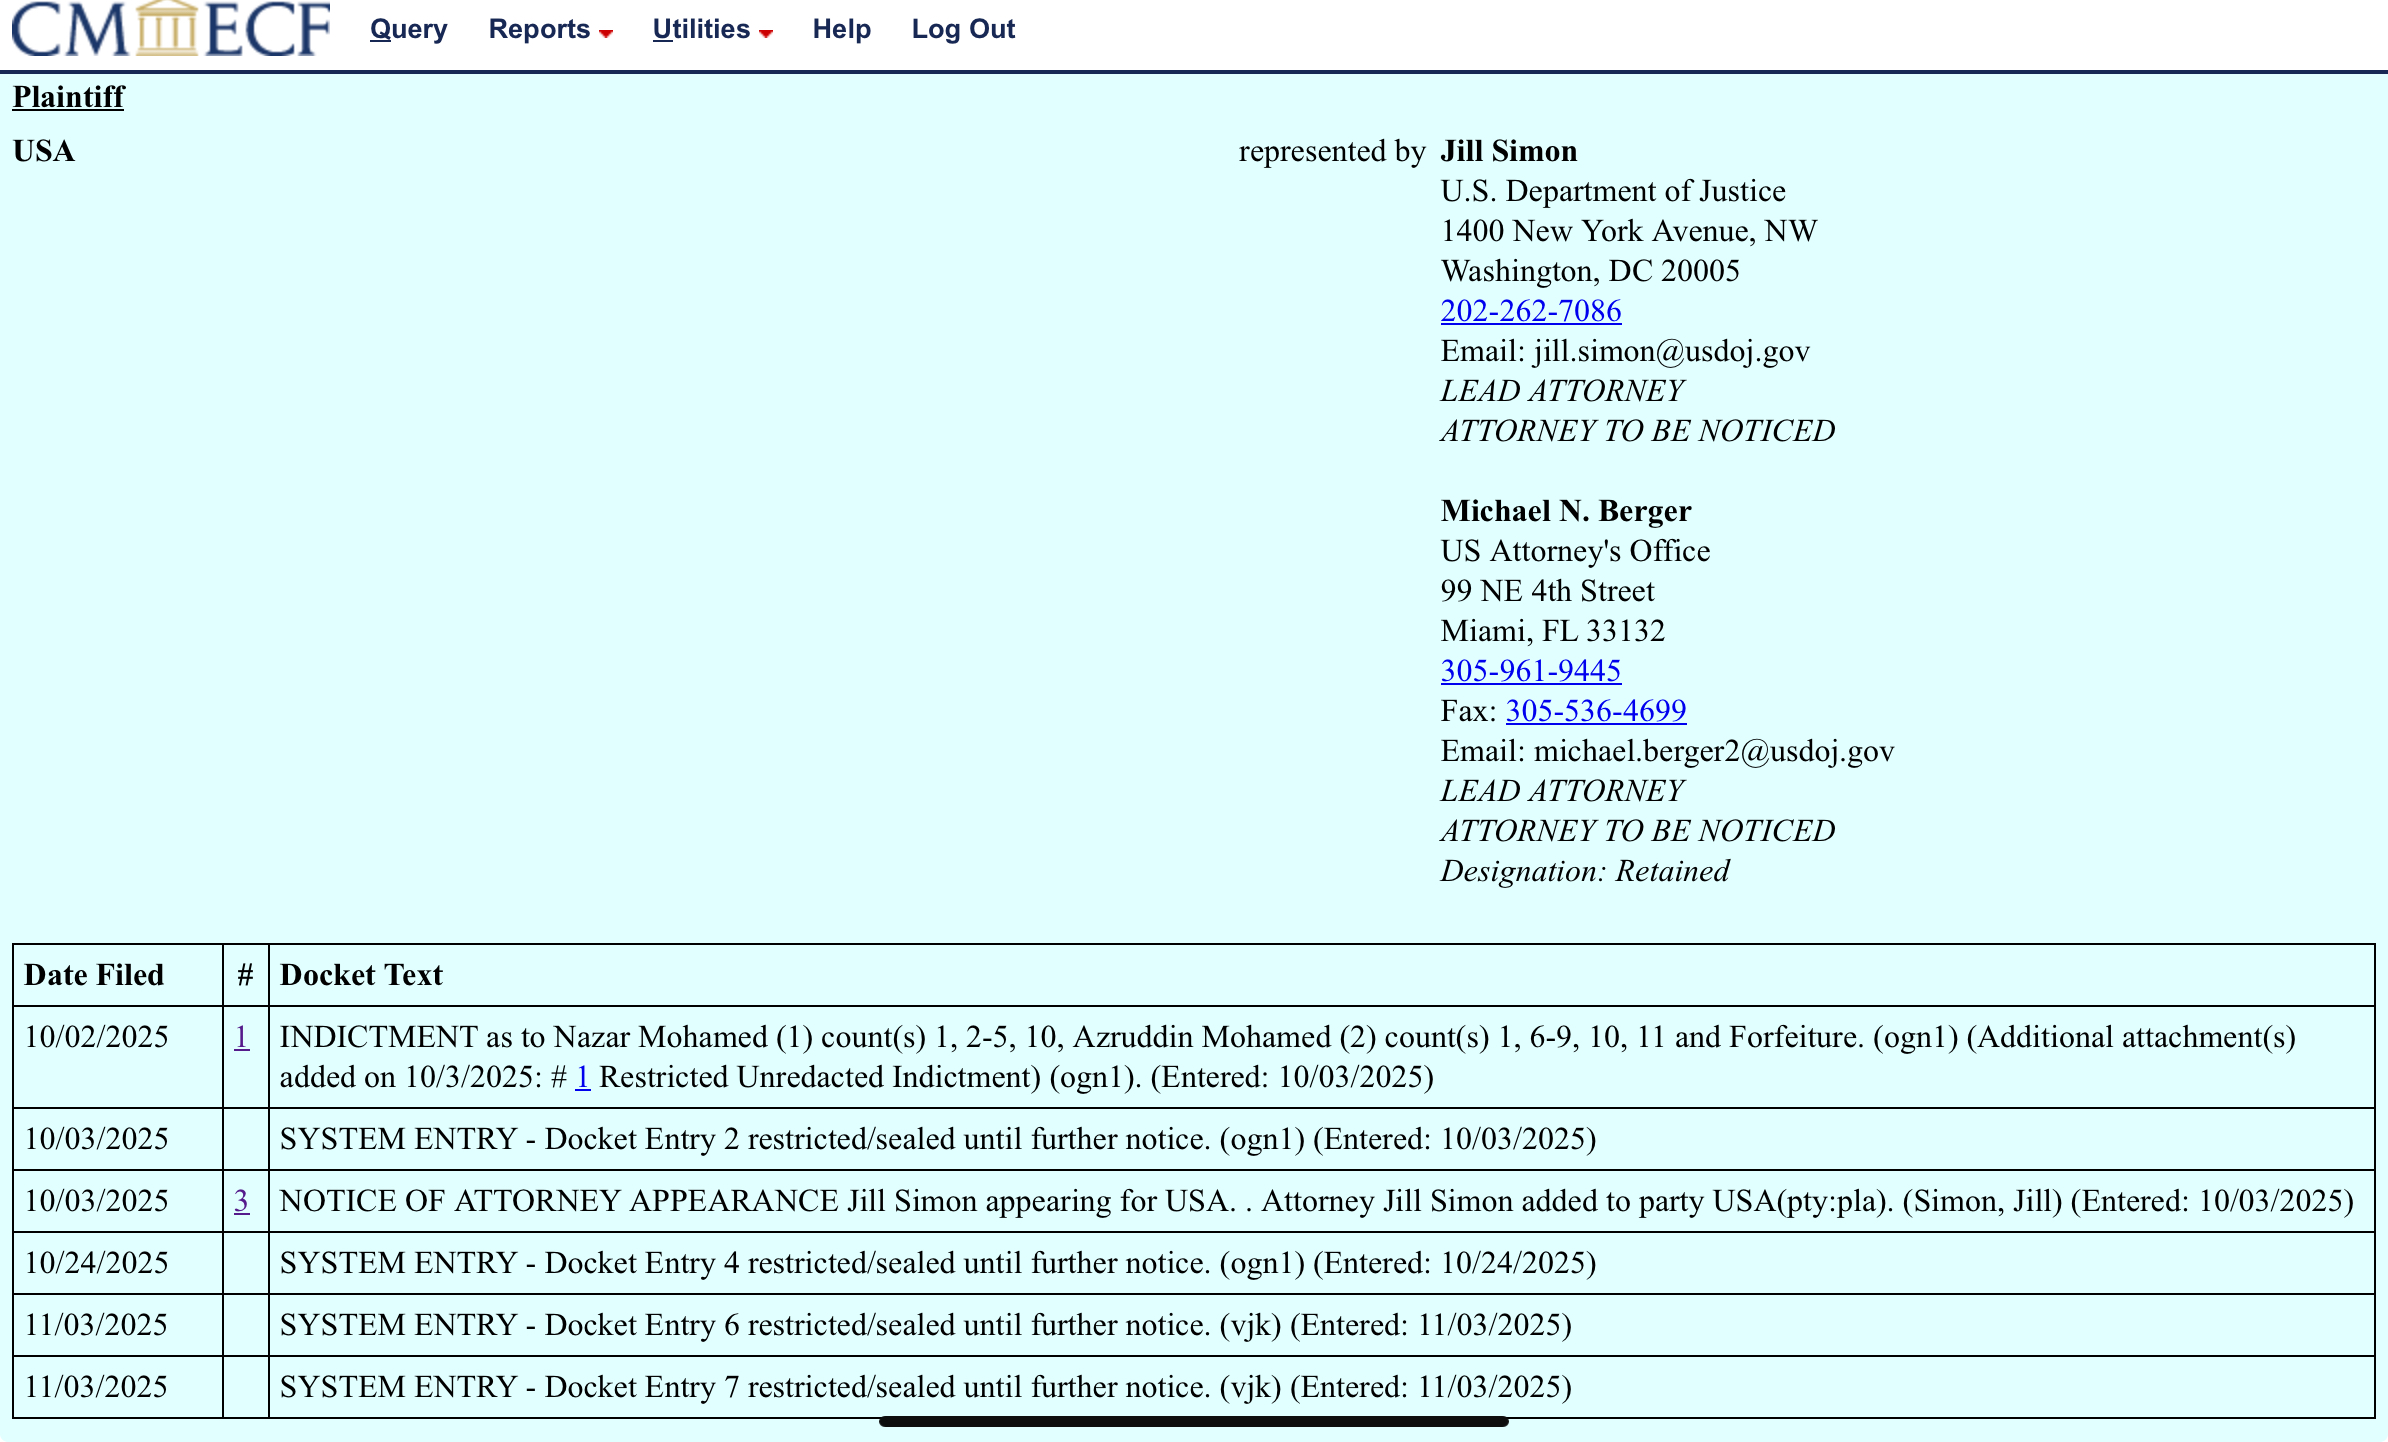This screenshot has height=1442, width=2388.
Task: Open docket entry 1 Indictment document
Action: (x=241, y=1037)
